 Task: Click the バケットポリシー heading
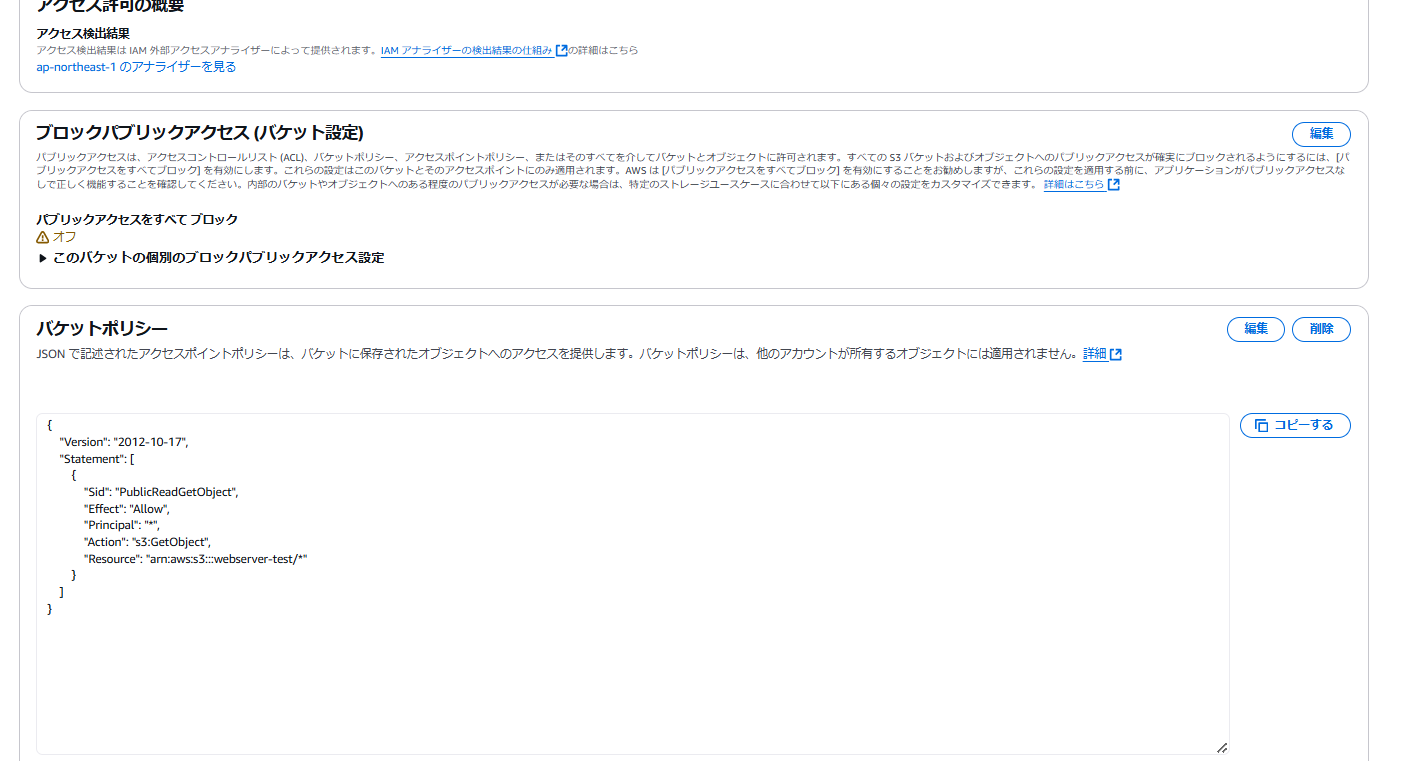102,329
